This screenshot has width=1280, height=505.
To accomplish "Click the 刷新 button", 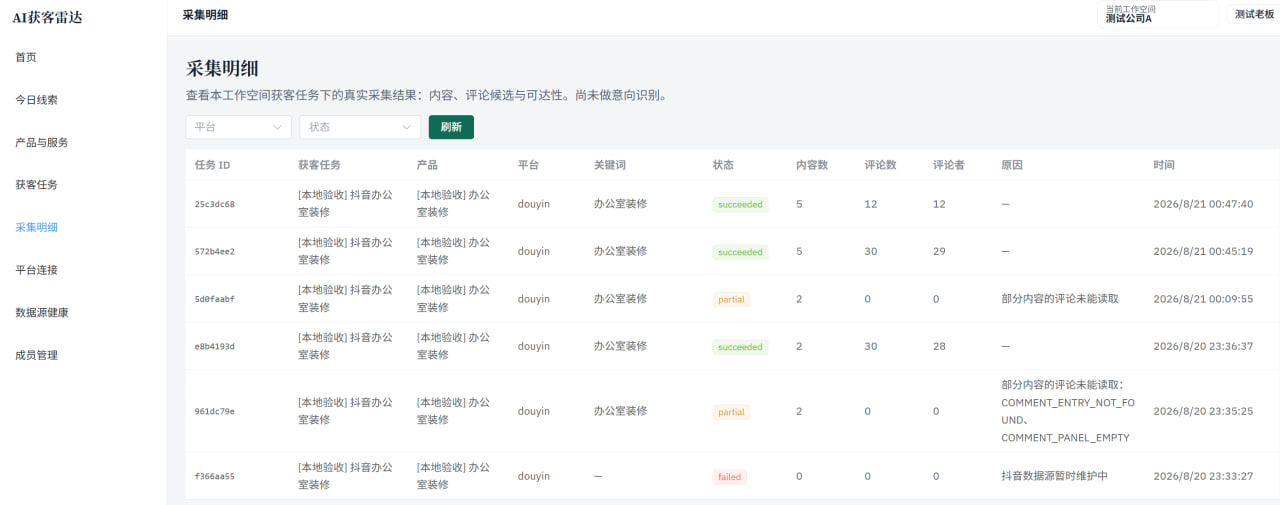I will click(451, 127).
